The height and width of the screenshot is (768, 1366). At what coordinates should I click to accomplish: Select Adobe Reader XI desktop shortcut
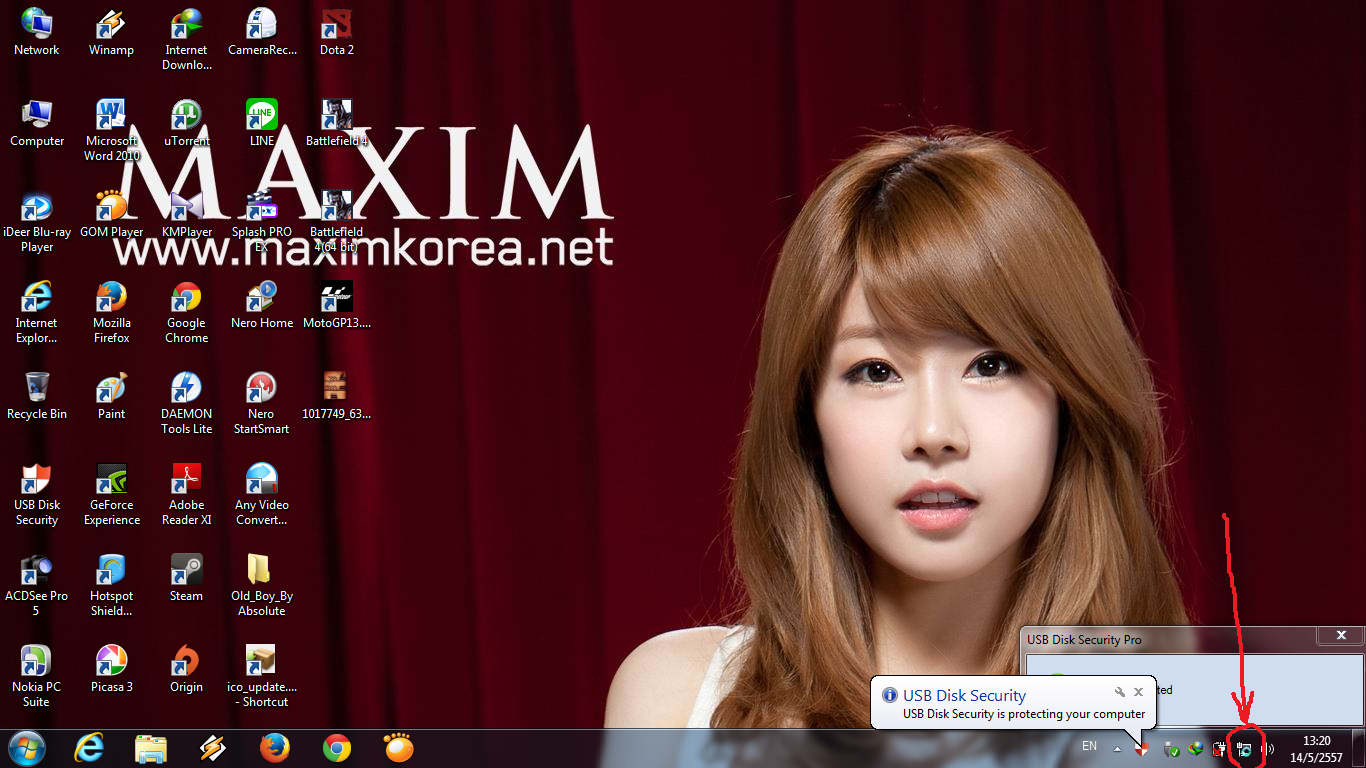[187, 494]
